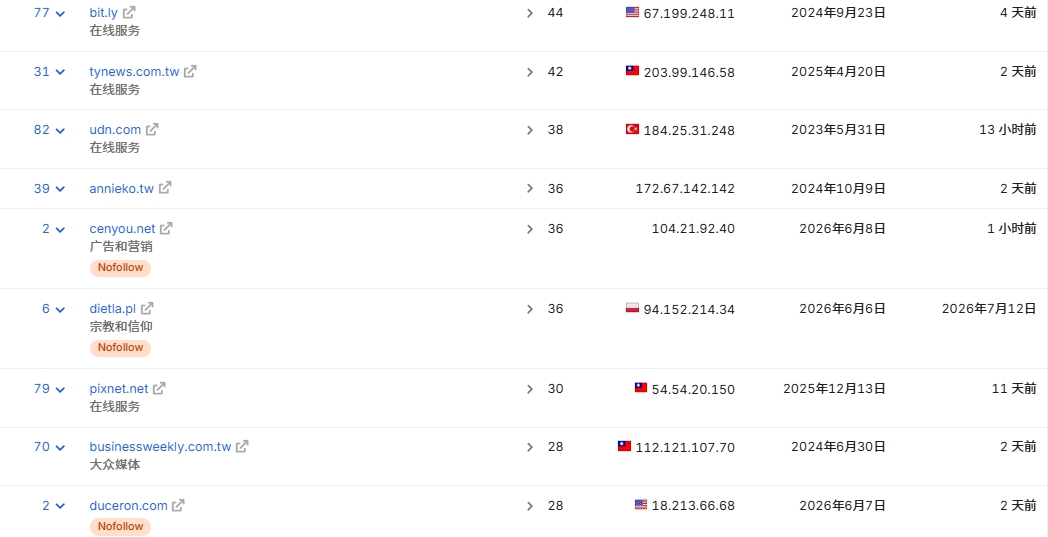
Task: Click the Nofollow tag under duceron.com
Action: tap(120, 526)
